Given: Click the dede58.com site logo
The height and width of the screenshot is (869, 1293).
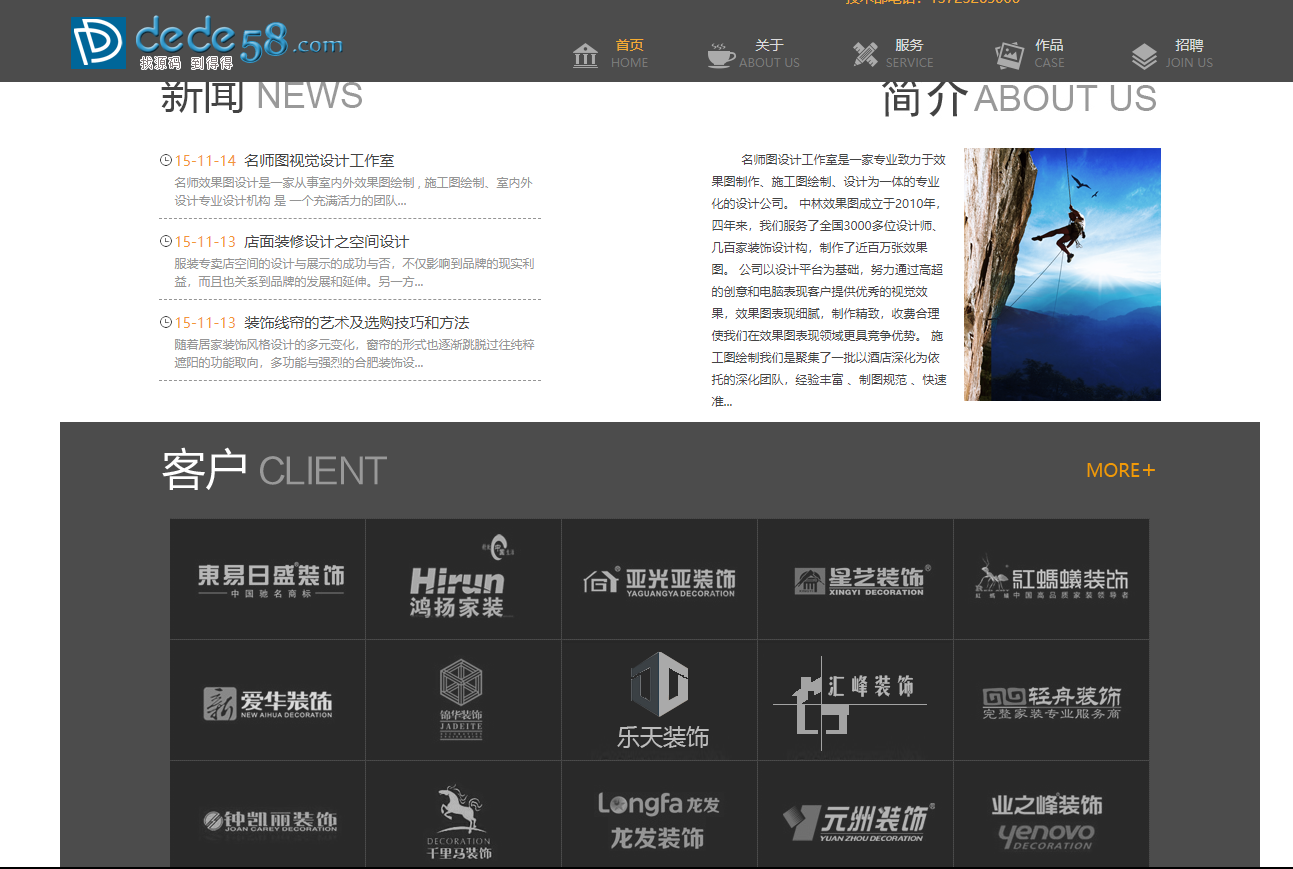Looking at the screenshot, I should (207, 43).
